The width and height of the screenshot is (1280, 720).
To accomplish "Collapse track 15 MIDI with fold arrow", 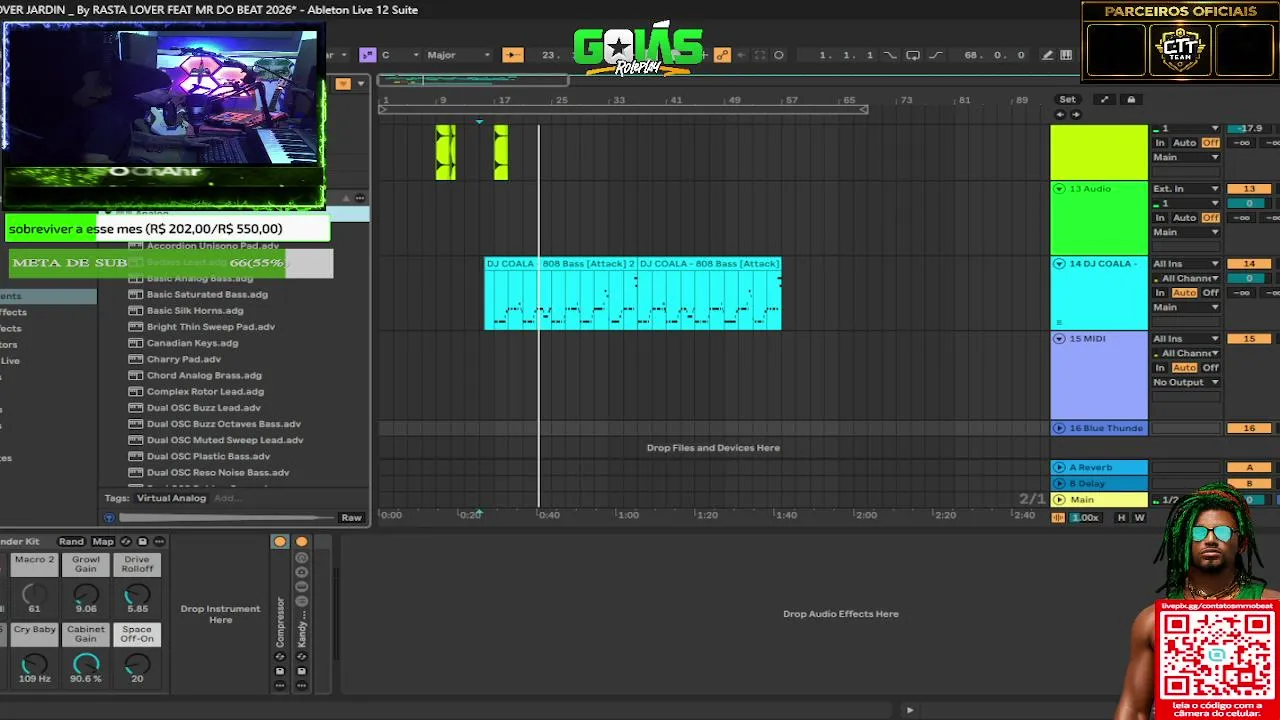I will [x=1059, y=339].
